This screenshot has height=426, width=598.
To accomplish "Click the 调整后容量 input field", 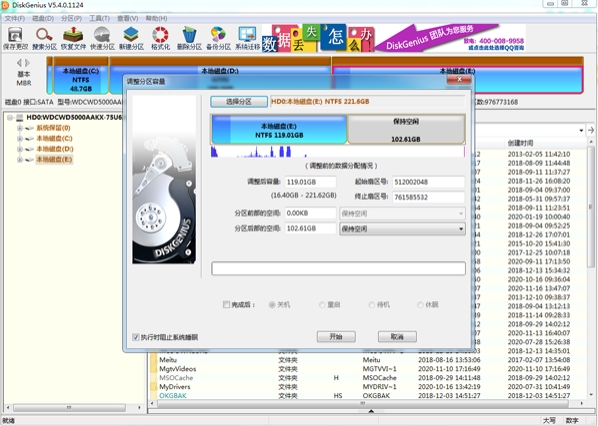I will [x=310, y=182].
